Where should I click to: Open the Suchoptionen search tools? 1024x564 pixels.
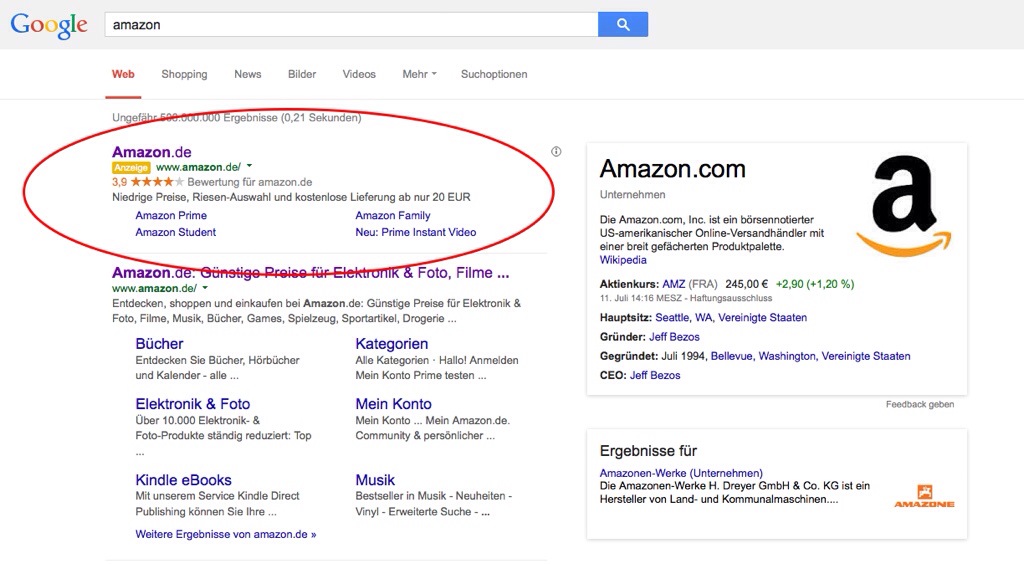(494, 74)
